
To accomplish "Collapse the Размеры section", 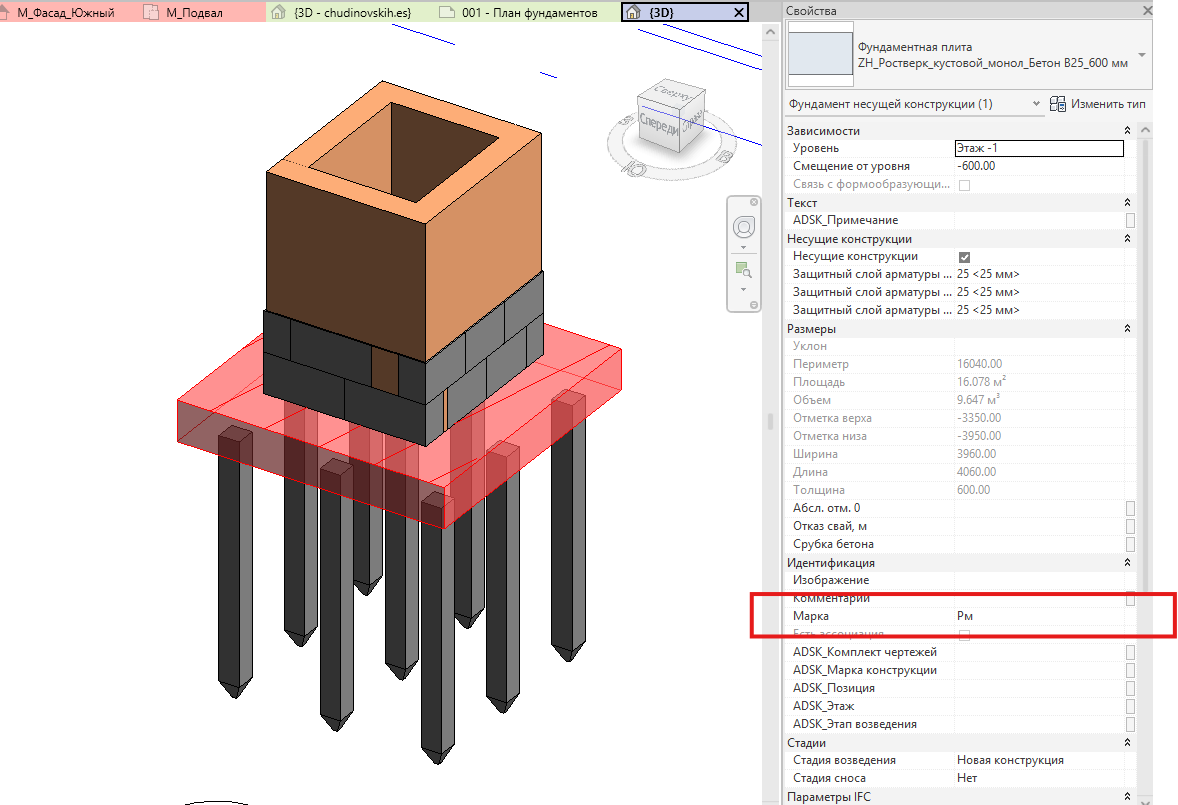I will click(1127, 329).
